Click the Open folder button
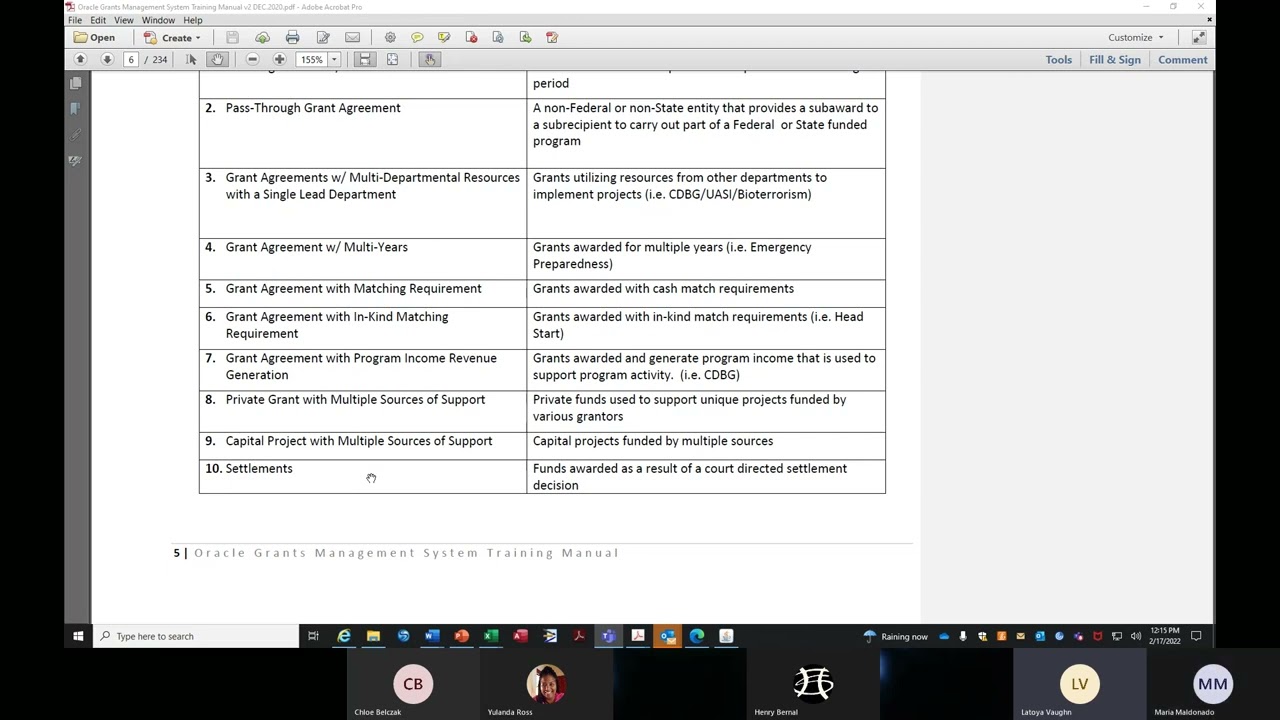The image size is (1280, 720). pyautogui.click(x=94, y=37)
